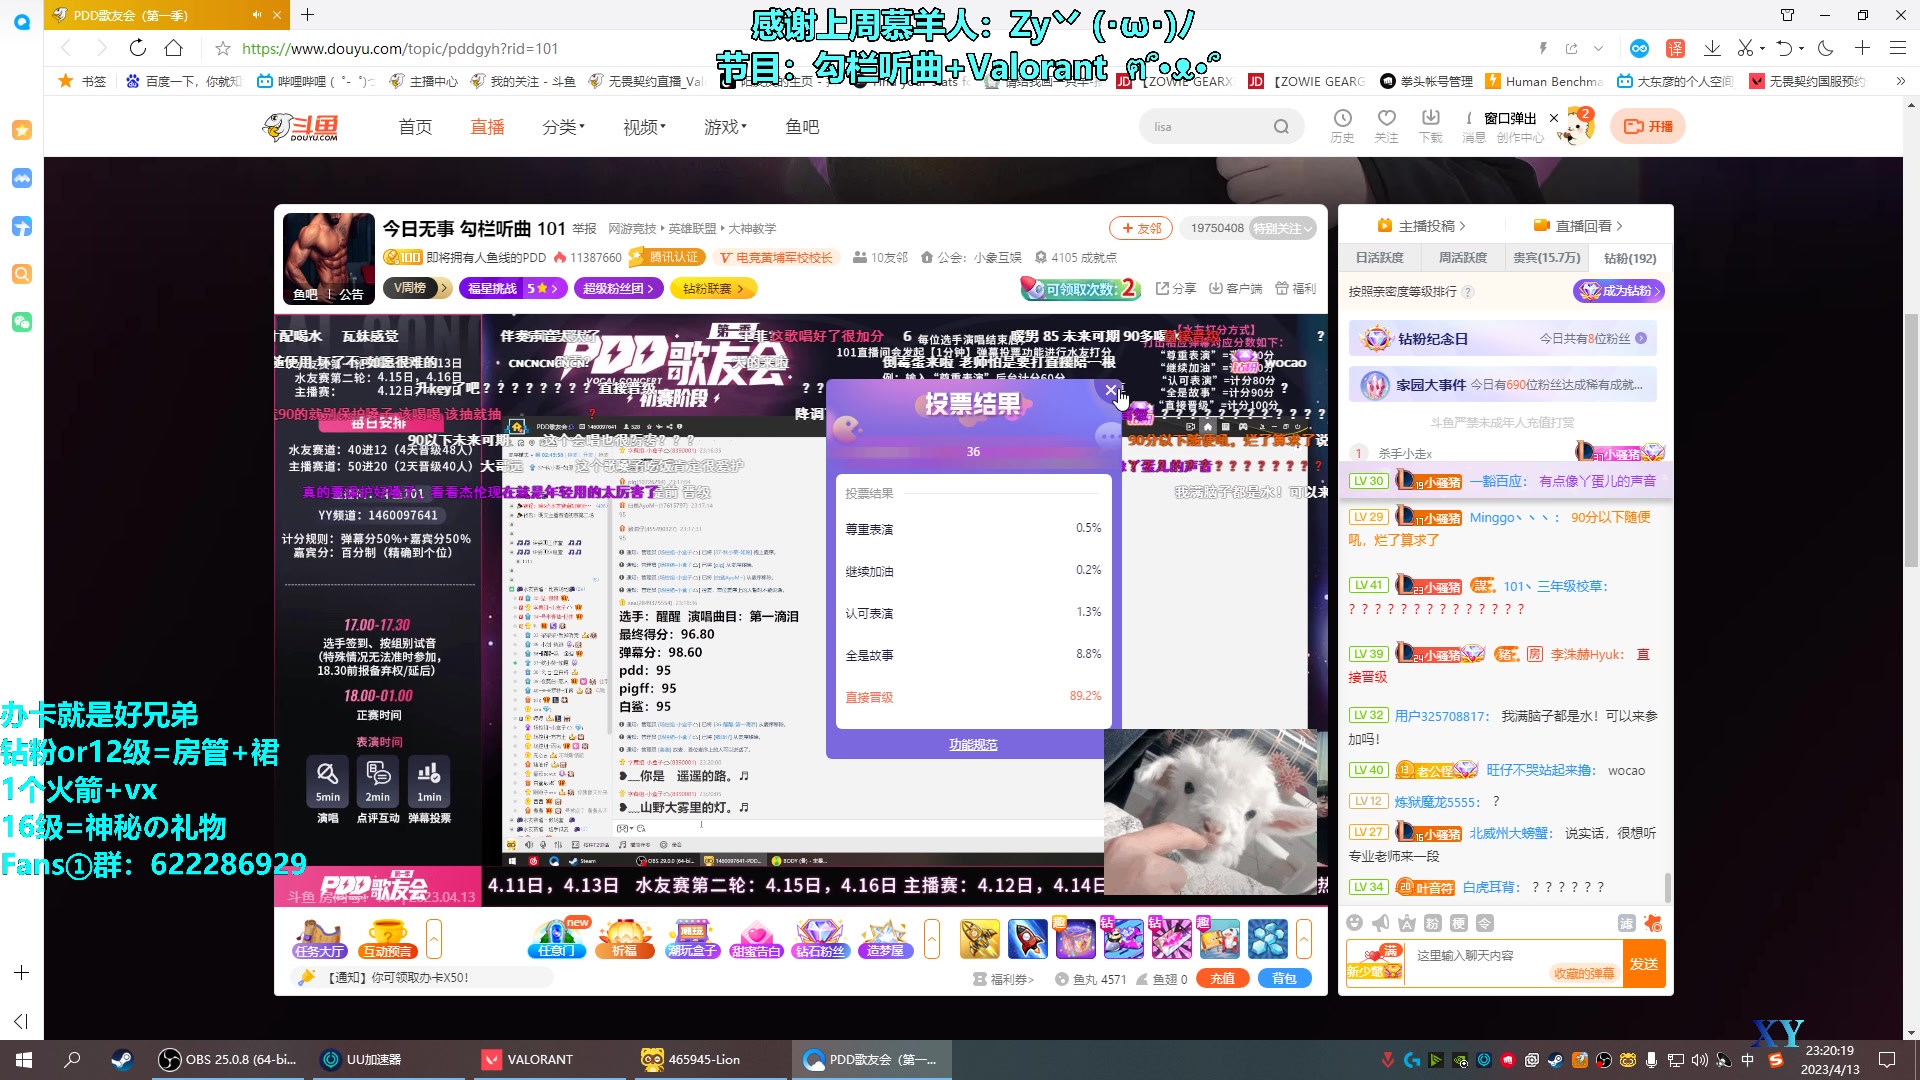The width and height of the screenshot is (1920, 1080).
Task: Click the 开播 start streaming button
Action: click(x=1648, y=127)
